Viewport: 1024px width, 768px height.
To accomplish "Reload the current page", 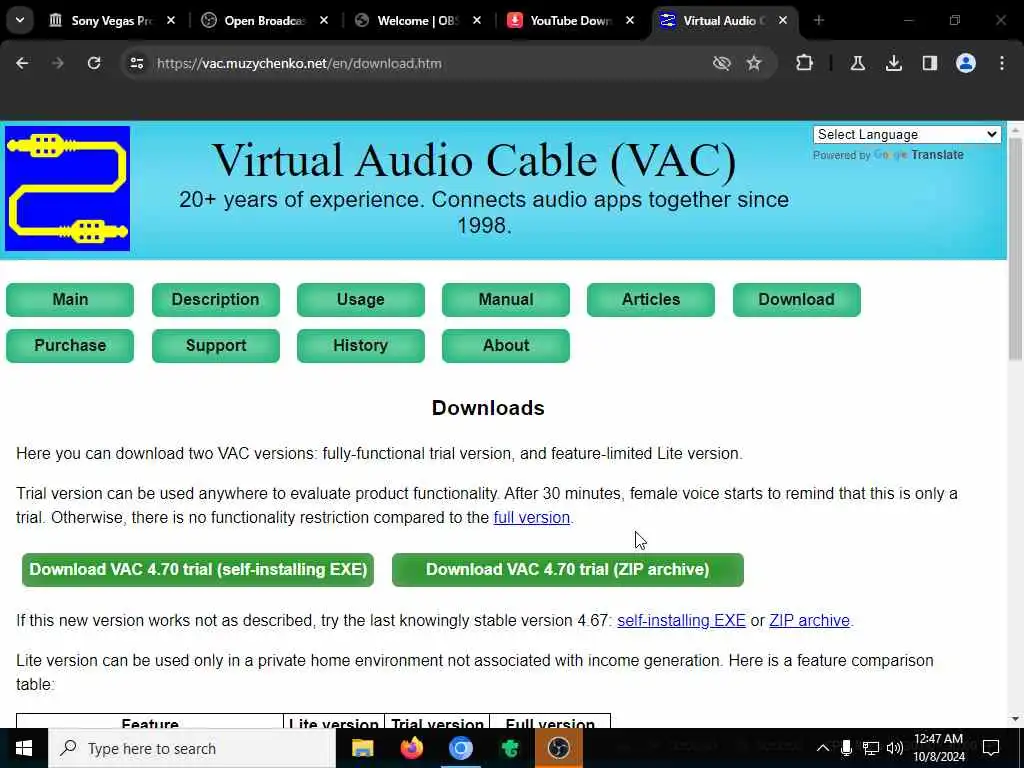I will tap(94, 63).
